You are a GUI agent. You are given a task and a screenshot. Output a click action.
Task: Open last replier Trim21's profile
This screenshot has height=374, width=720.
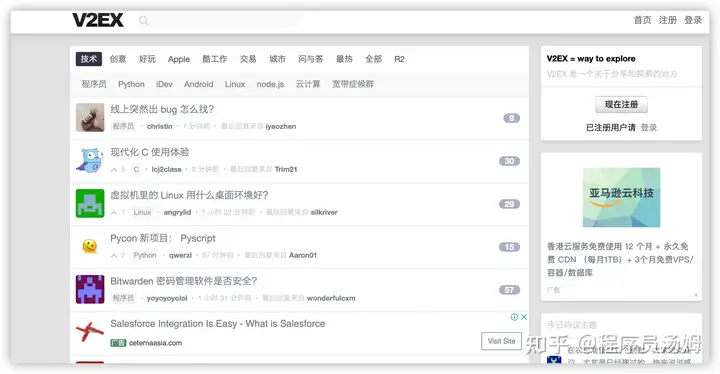(286, 169)
